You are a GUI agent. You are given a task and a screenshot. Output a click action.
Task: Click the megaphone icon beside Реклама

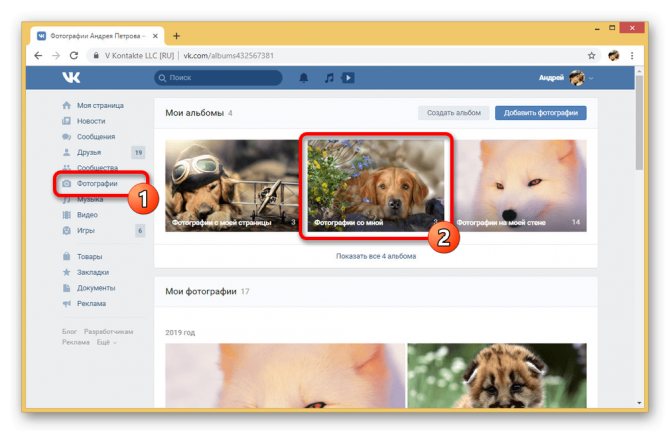tap(66, 303)
